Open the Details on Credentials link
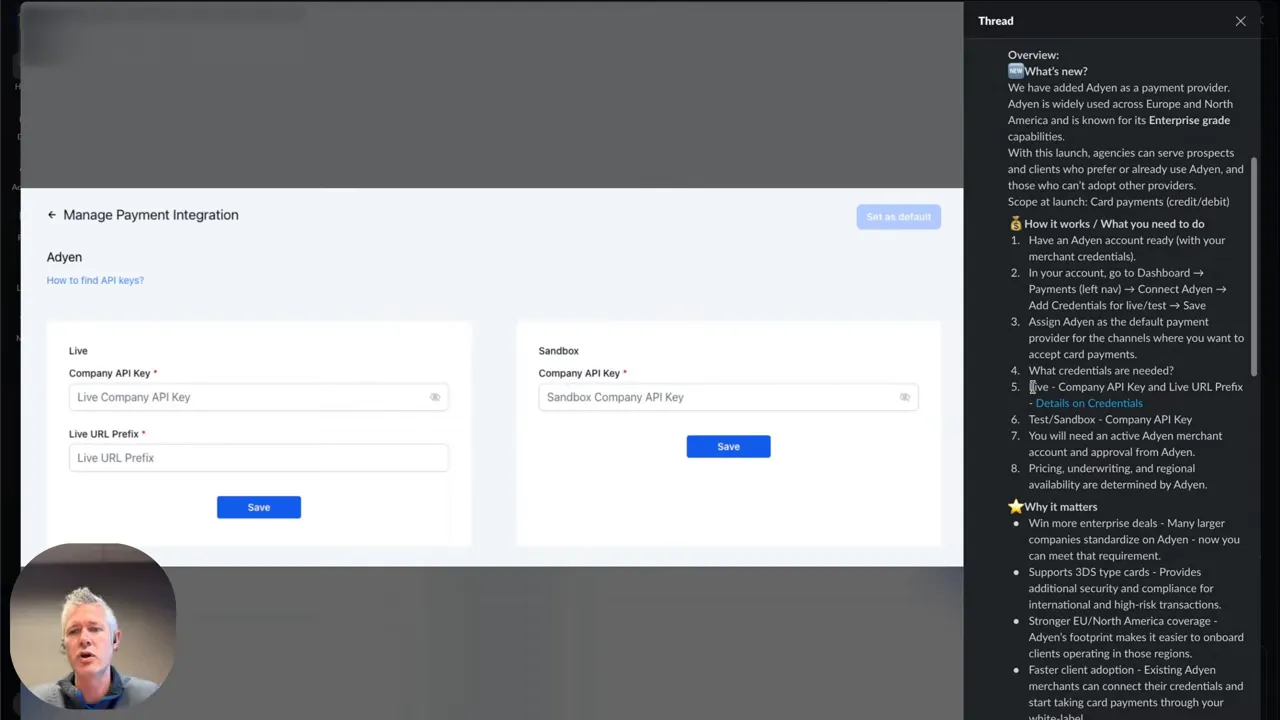The height and width of the screenshot is (720, 1280). 1088,403
